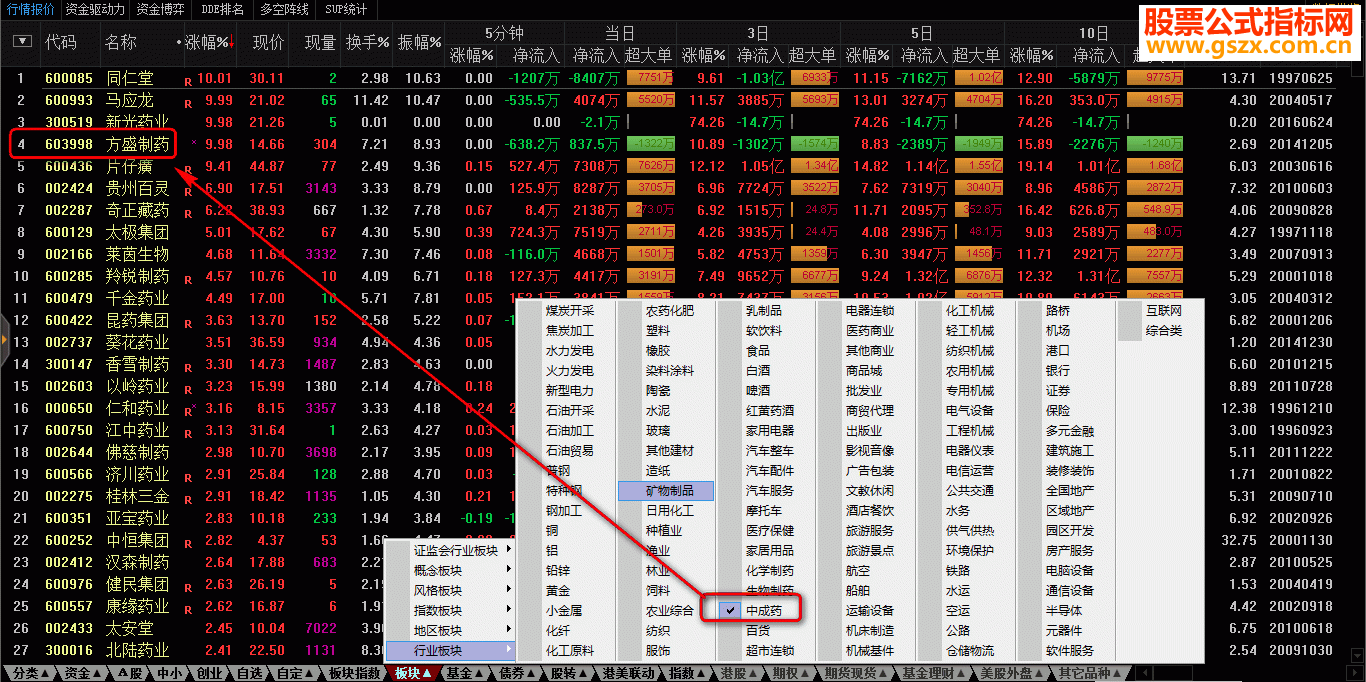This screenshot has width=1366, height=682.
Task: Open the 港美联动 bottom tab
Action: click(628, 674)
